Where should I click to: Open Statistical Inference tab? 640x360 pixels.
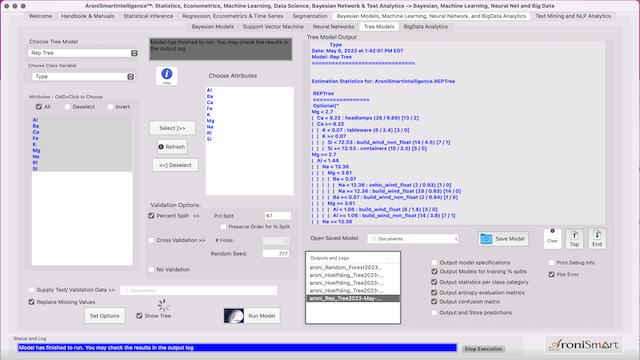coord(148,16)
